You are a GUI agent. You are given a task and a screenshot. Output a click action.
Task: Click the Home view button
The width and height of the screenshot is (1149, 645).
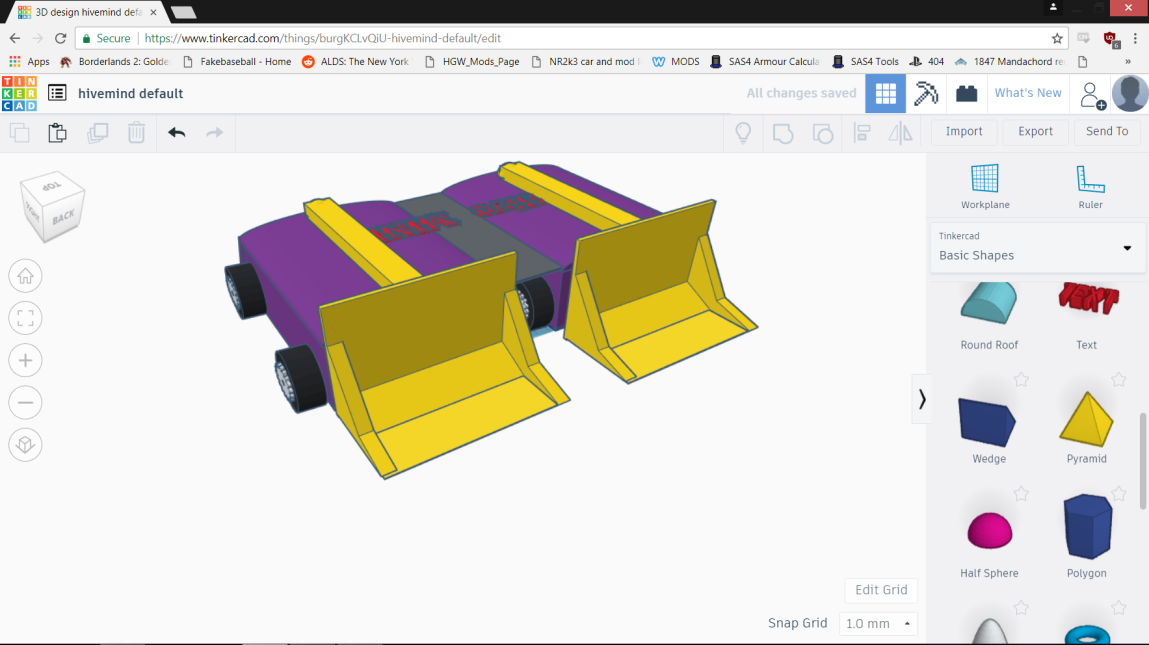point(26,276)
